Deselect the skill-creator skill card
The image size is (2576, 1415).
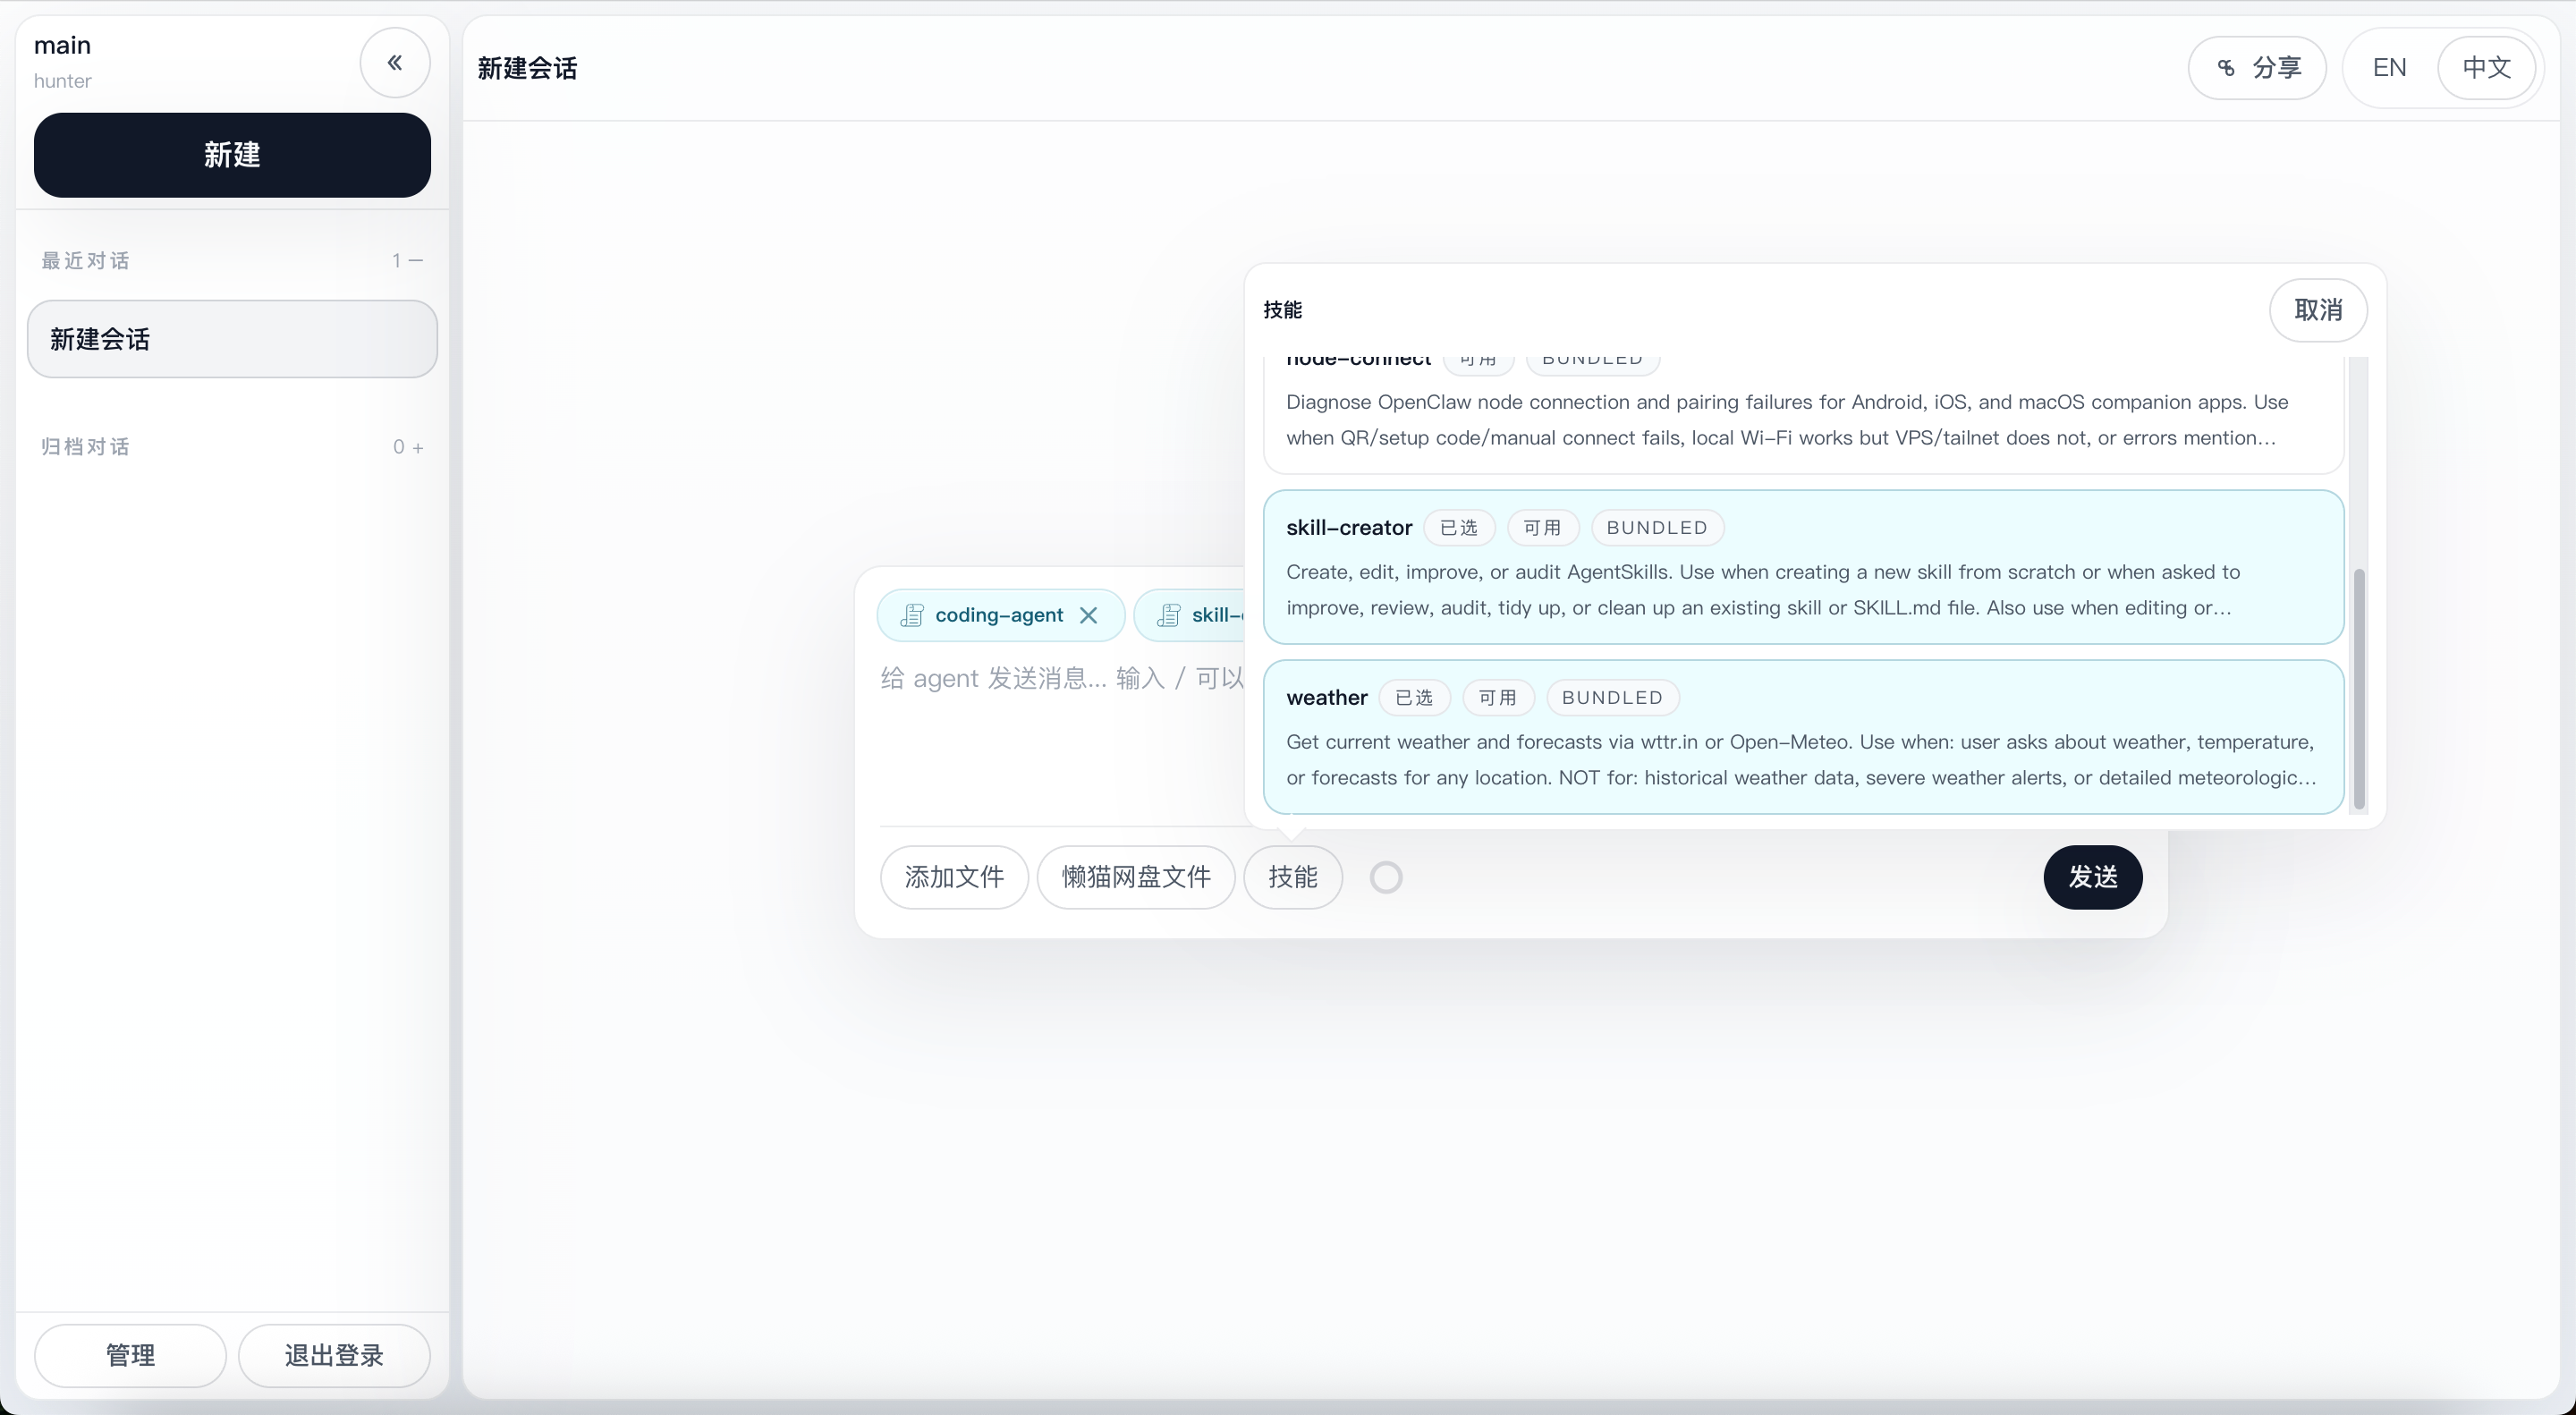1803,567
